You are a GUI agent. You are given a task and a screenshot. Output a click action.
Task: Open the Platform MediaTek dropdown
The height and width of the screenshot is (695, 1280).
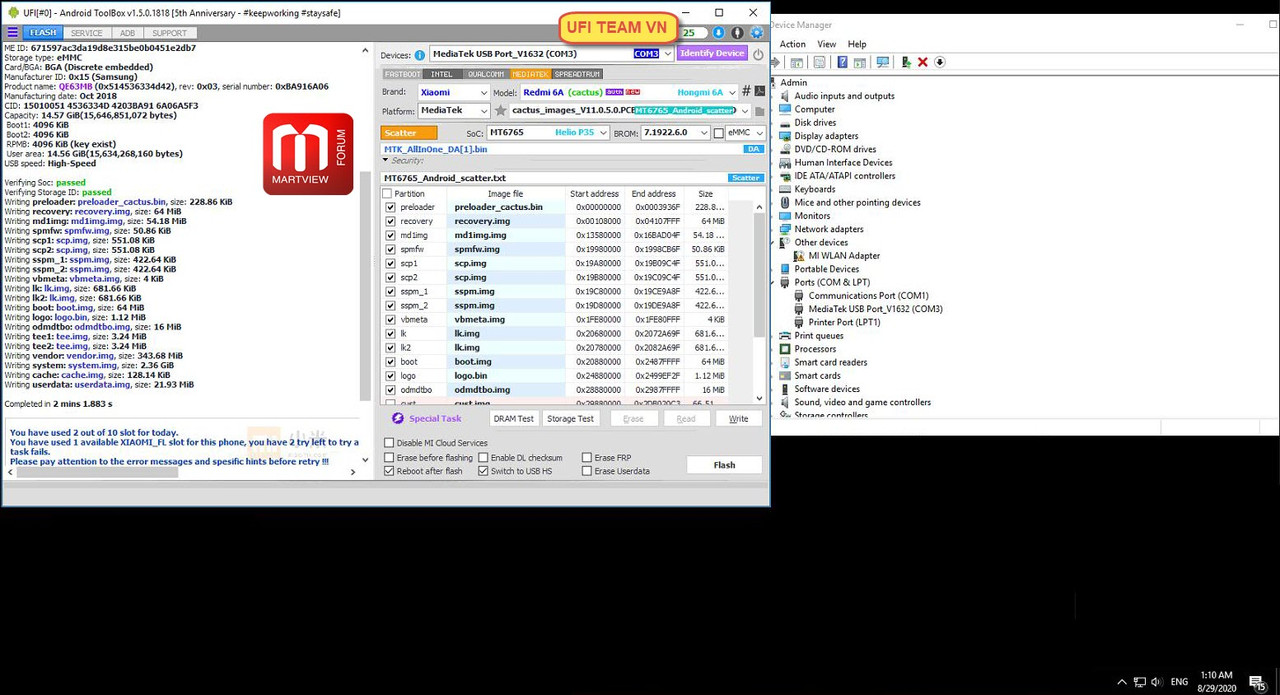(x=483, y=111)
